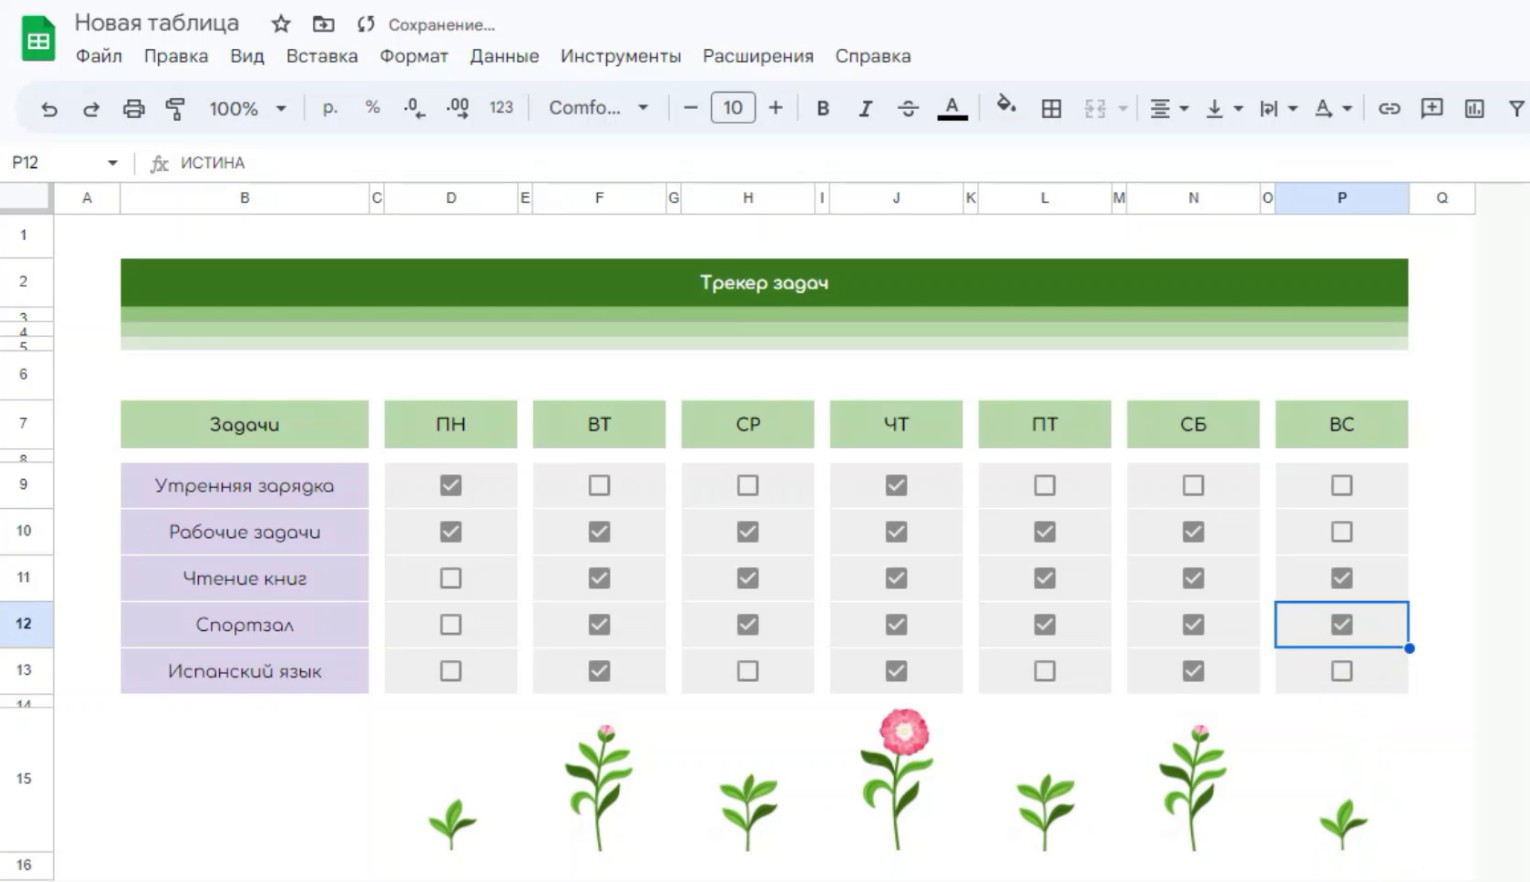Open the Инструменты menu
Viewport: 1530px width, 882px height.
621,56
